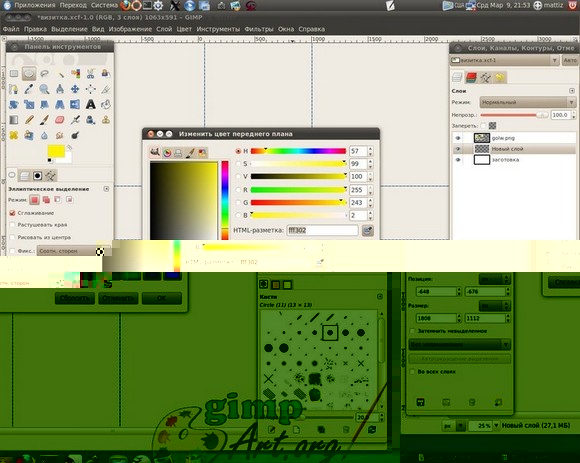The height and width of the screenshot is (463, 580).
Task: Open the Выделение menu
Action: click(x=69, y=29)
